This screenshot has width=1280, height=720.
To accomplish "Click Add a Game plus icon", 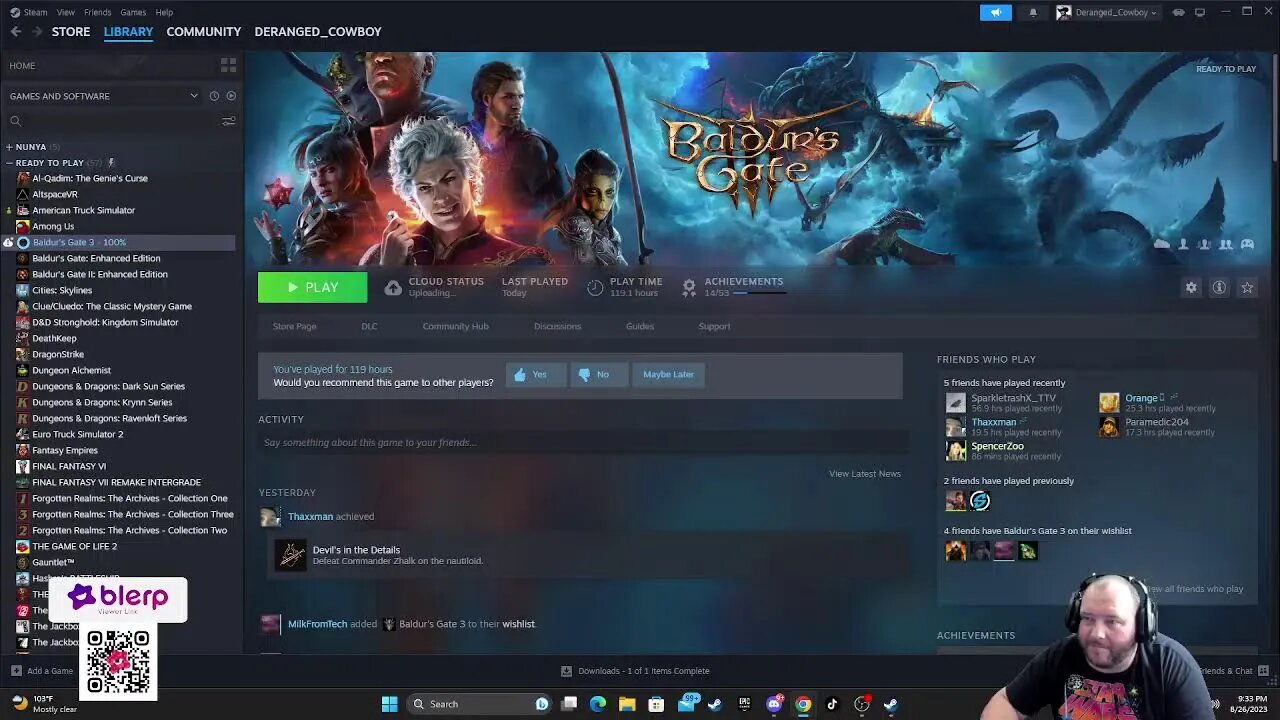I will pyautogui.click(x=16, y=671).
